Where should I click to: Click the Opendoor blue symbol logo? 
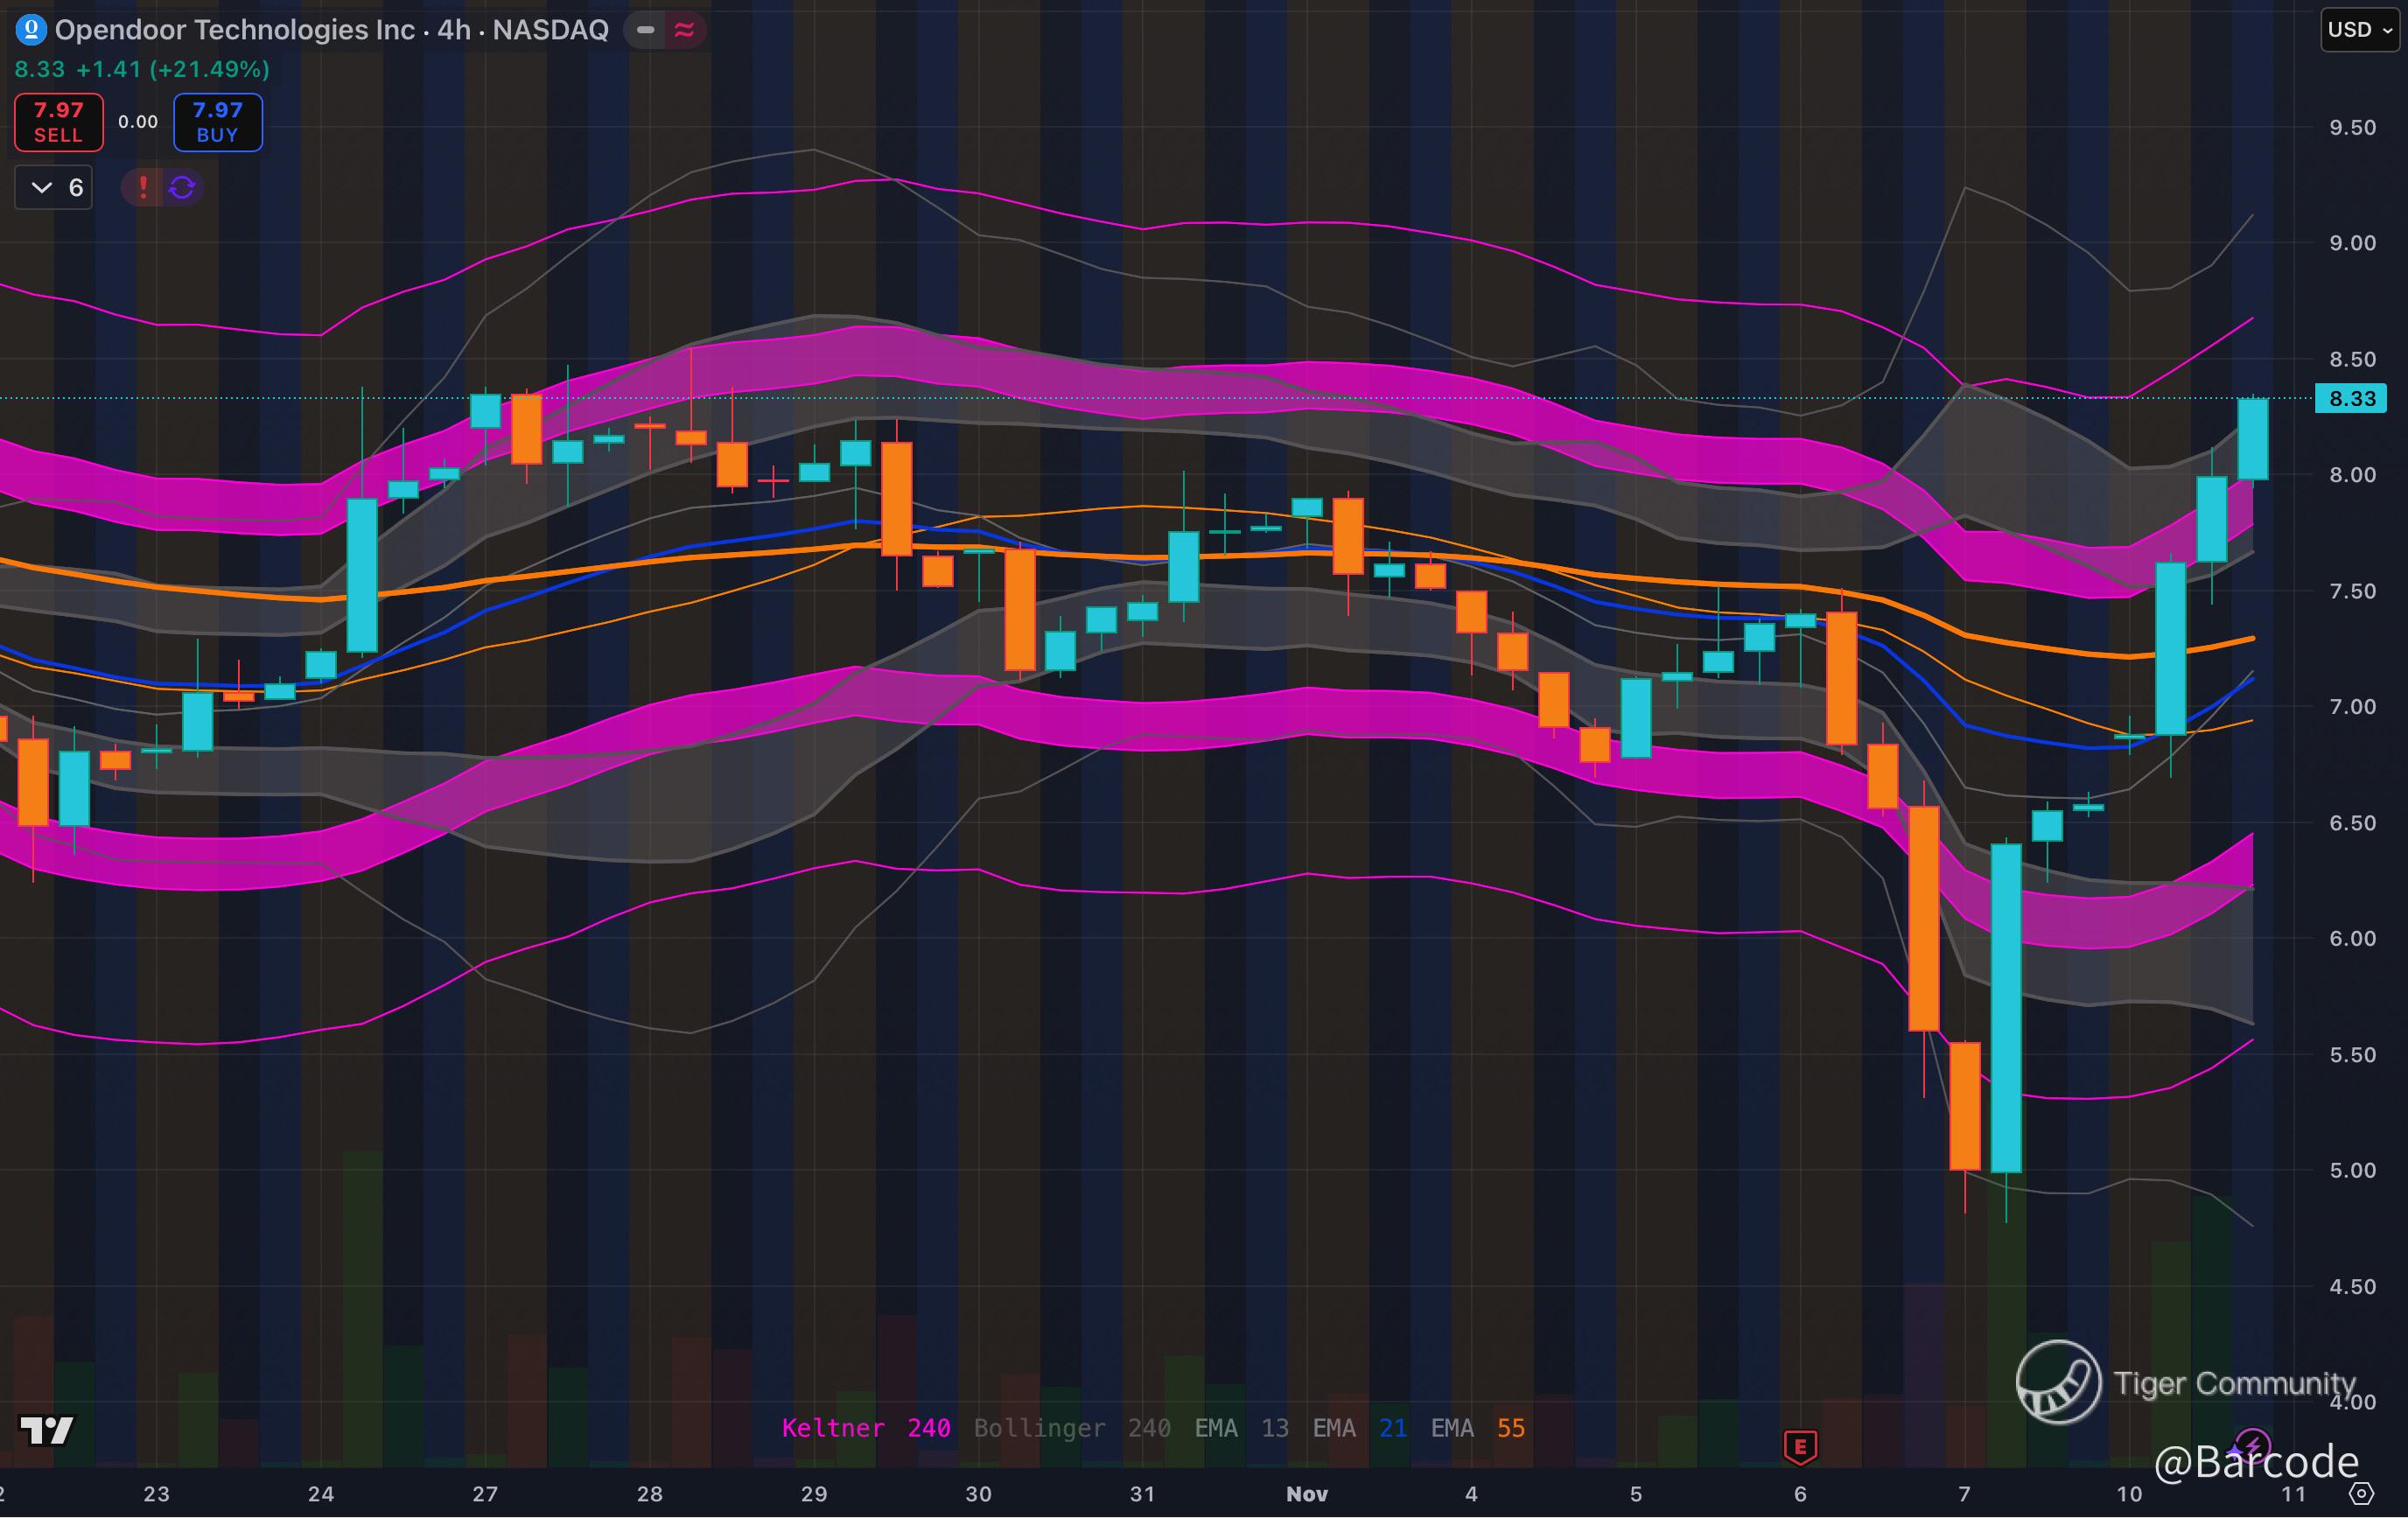tap(31, 30)
